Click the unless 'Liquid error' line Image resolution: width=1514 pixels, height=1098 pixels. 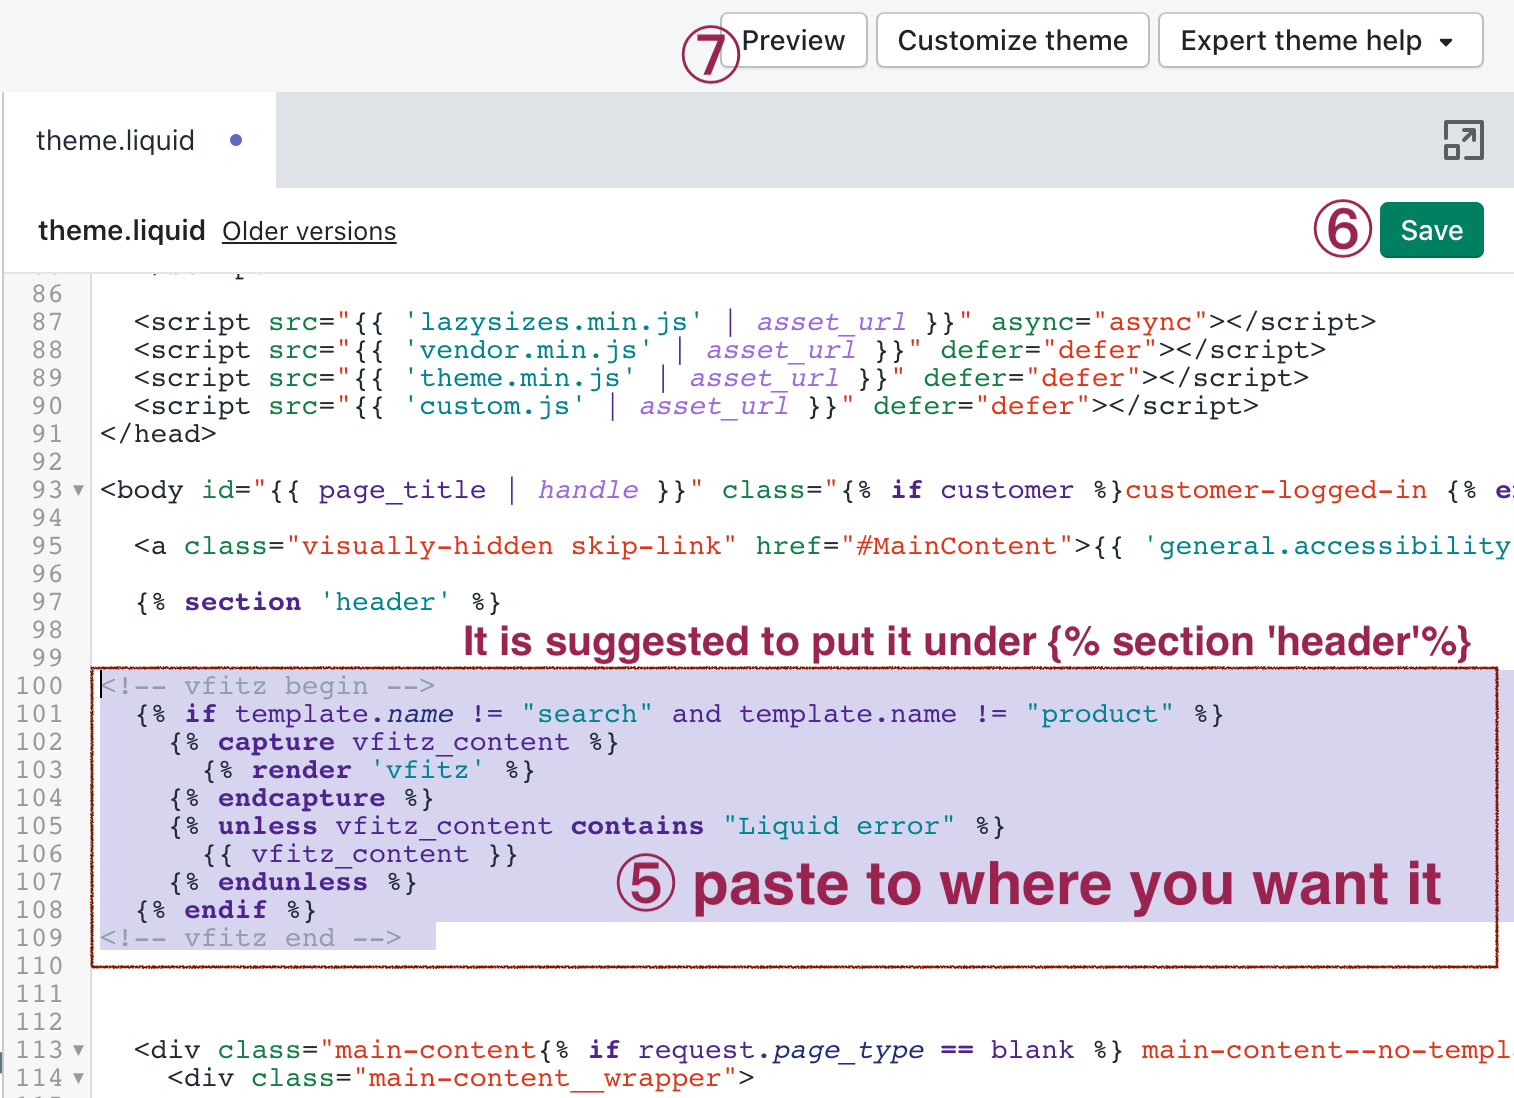pos(587,826)
